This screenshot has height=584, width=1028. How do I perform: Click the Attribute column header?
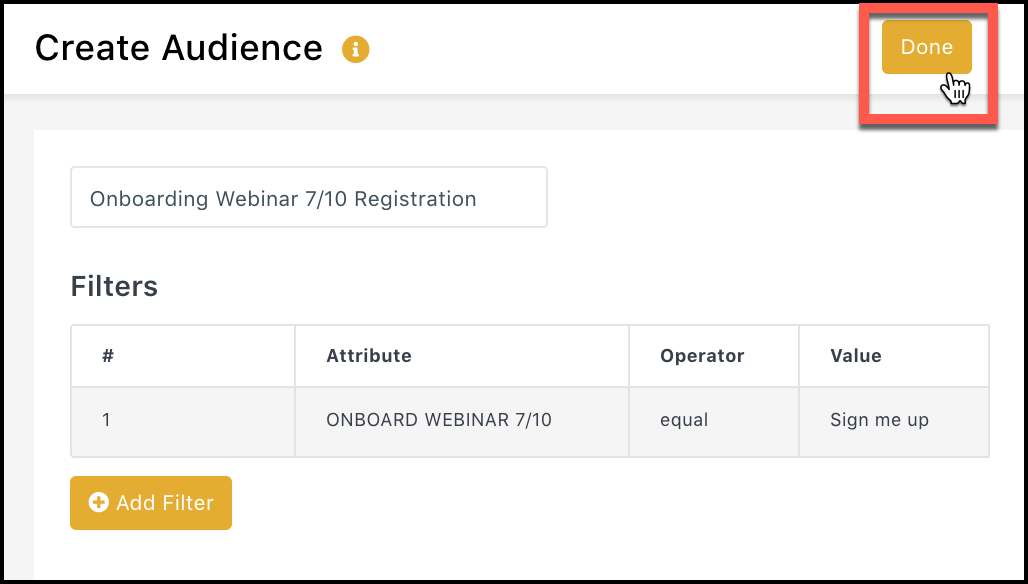tap(369, 356)
